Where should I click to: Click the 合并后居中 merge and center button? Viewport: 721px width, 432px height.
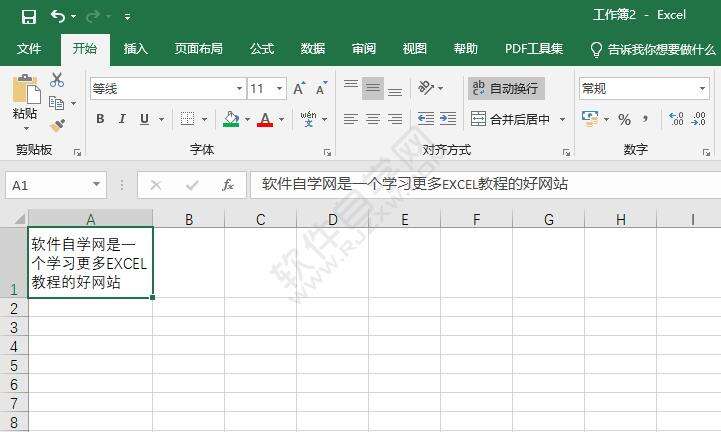click(x=510, y=120)
